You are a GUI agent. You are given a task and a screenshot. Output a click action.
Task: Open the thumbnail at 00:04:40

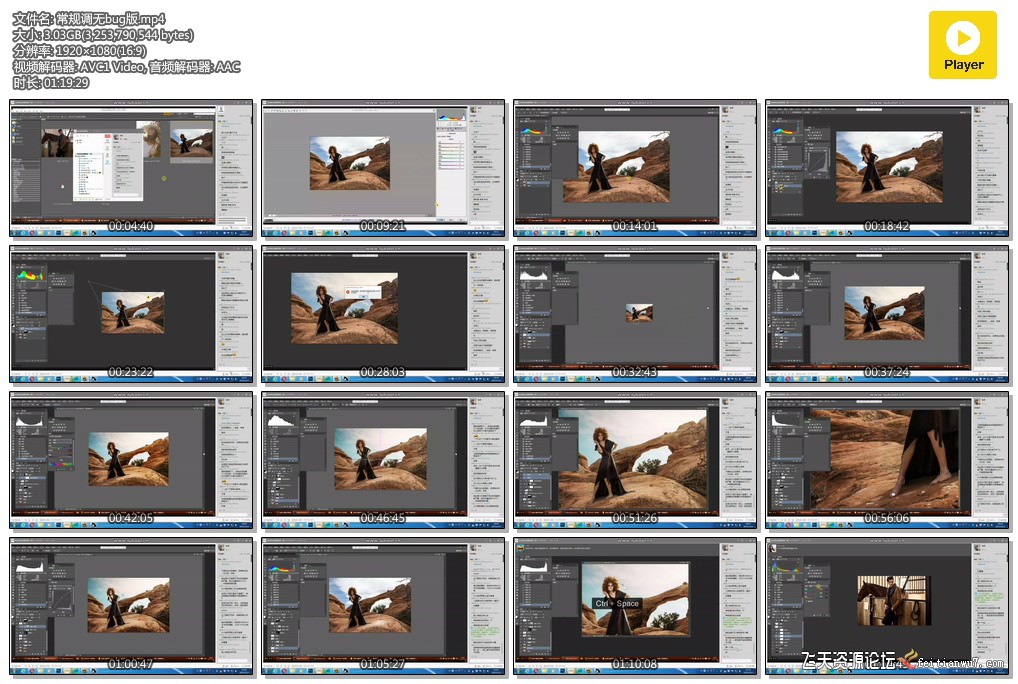pyautogui.click(x=131, y=169)
